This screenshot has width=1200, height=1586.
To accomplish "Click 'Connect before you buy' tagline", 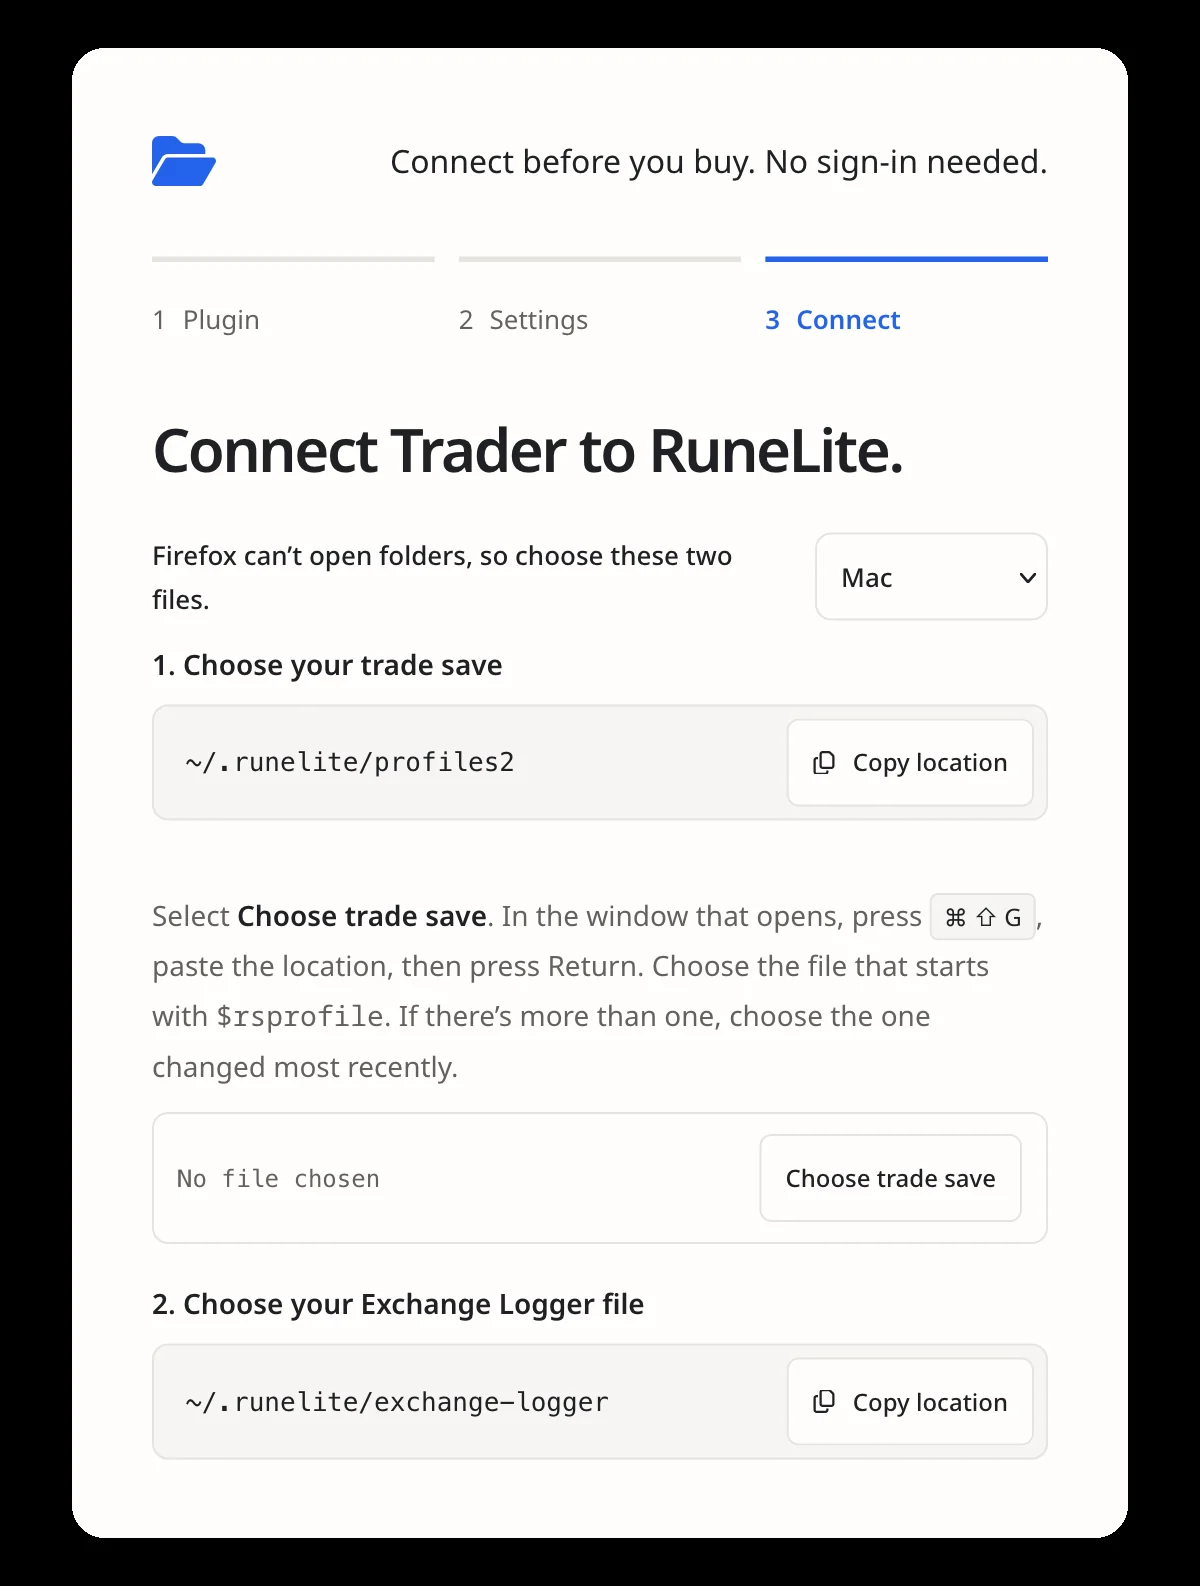I will pos(719,162).
